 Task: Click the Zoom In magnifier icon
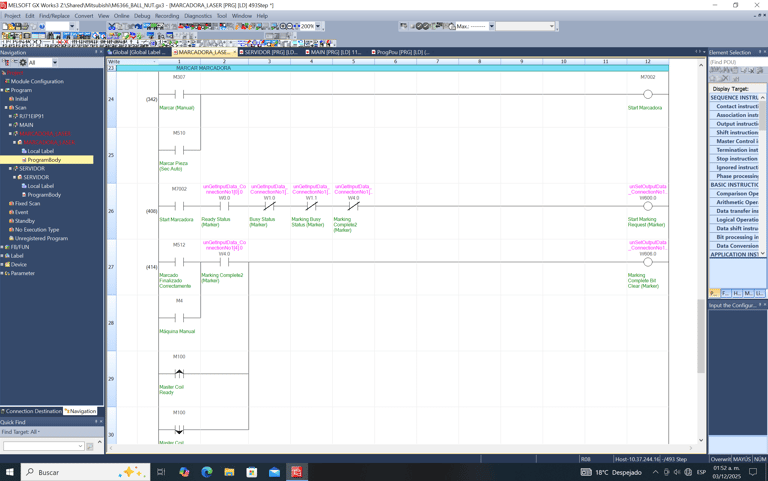283,26
